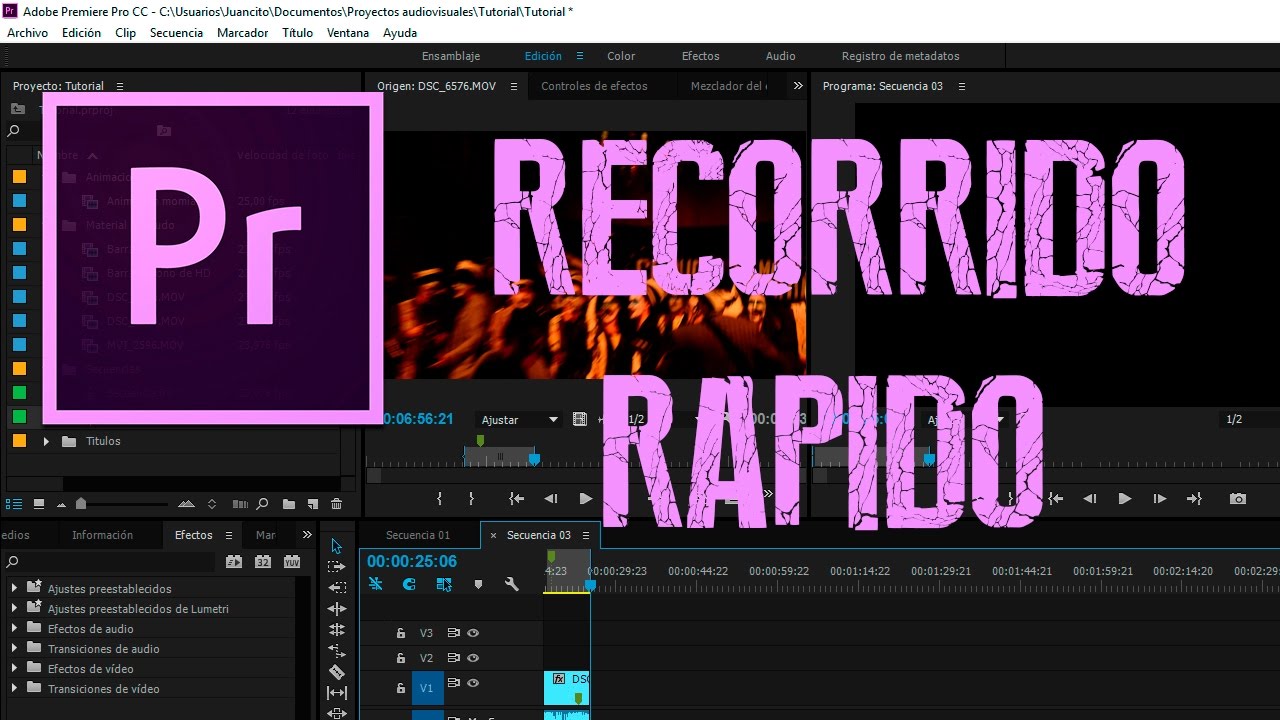Open the Ventana menu
The height and width of the screenshot is (720, 1280).
click(348, 33)
